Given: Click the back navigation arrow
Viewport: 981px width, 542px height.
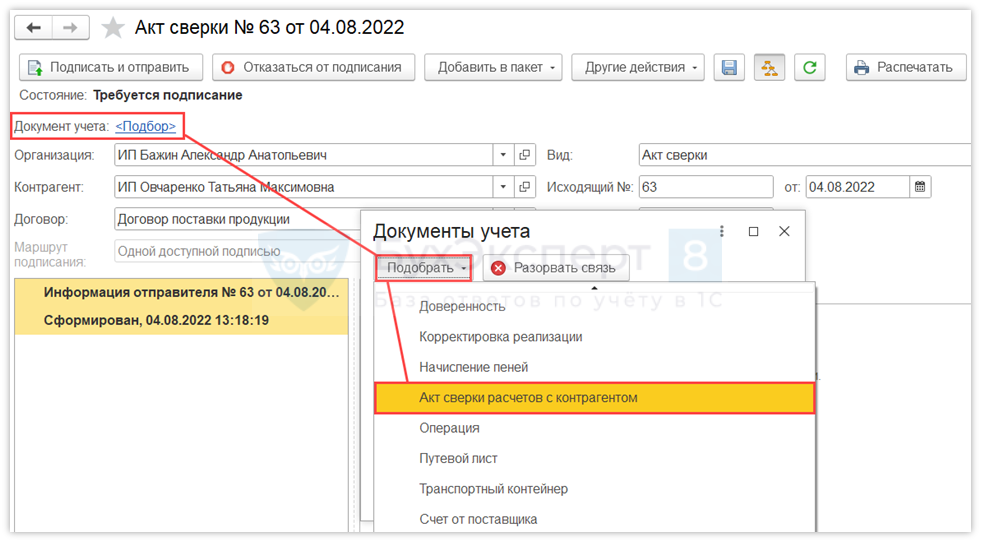Looking at the screenshot, I should 35,28.
